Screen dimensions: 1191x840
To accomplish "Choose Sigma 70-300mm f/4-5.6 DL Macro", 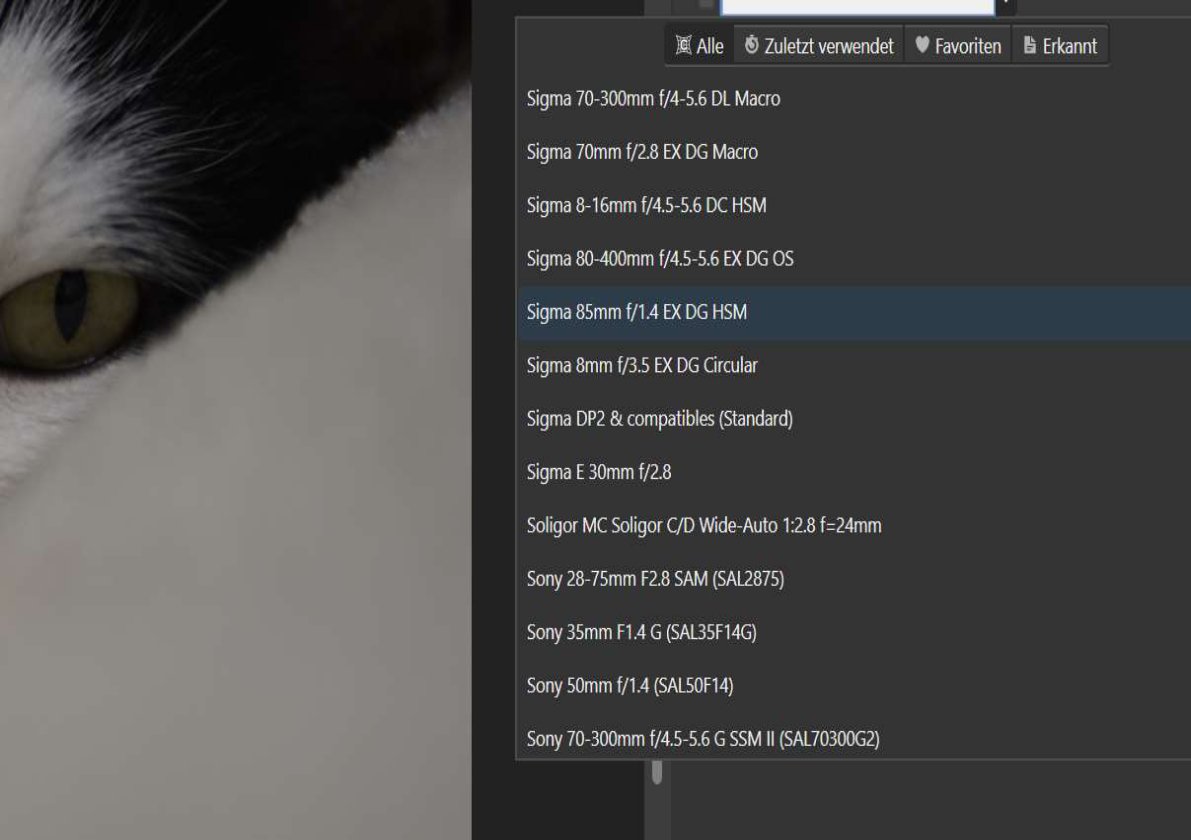I will (x=854, y=99).
